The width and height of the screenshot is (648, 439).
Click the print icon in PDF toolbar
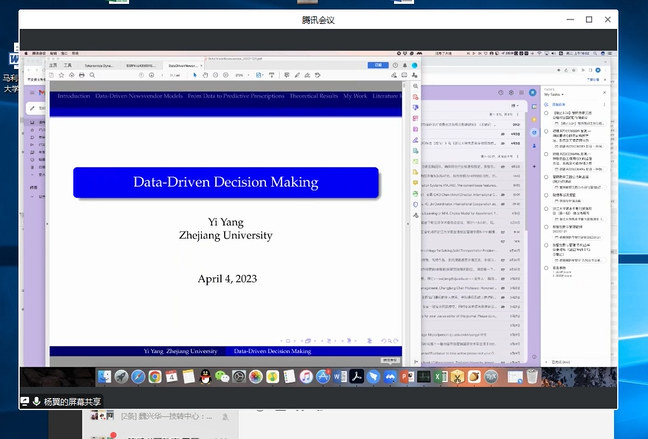pos(83,75)
